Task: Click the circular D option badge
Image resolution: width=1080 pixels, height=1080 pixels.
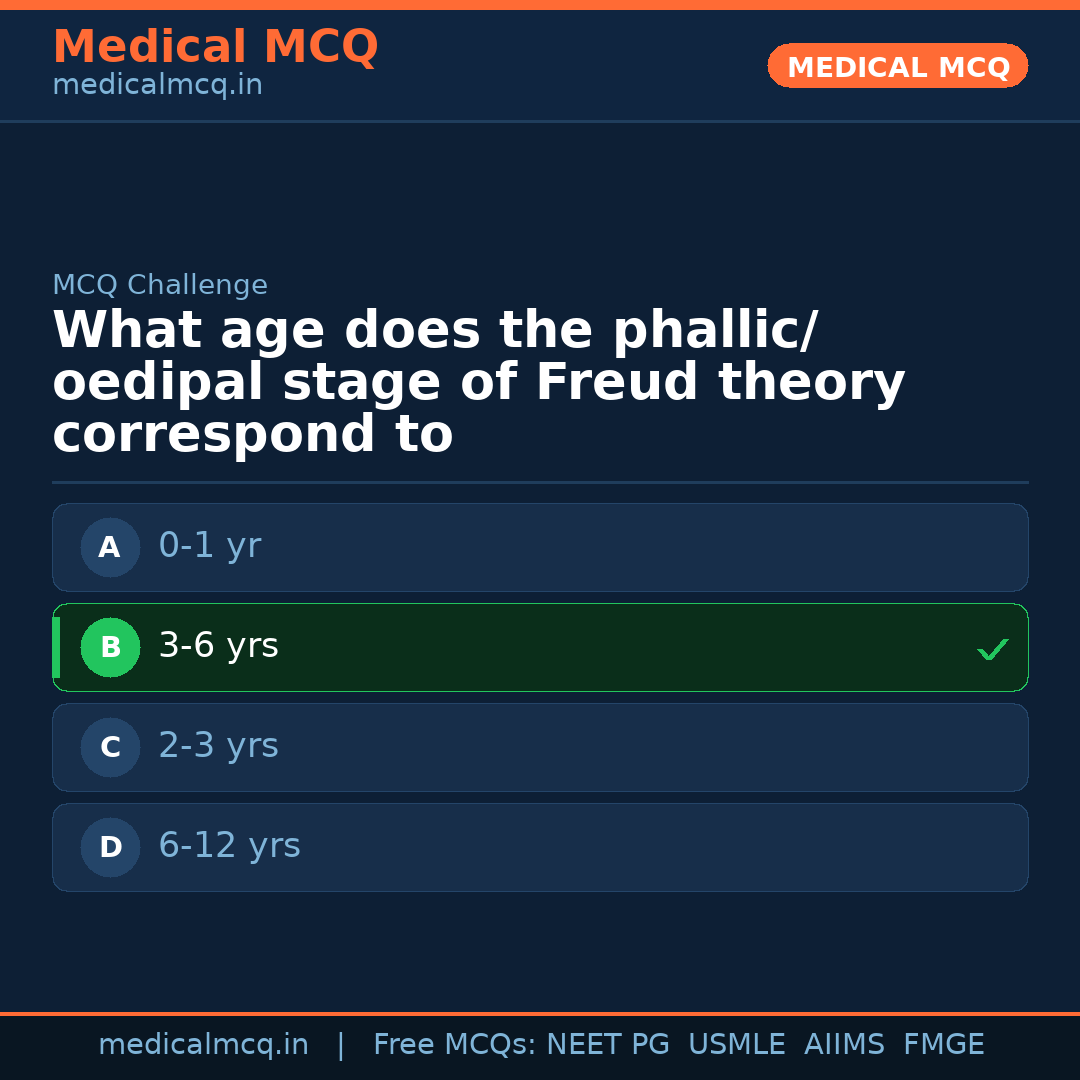Action: coord(110,847)
